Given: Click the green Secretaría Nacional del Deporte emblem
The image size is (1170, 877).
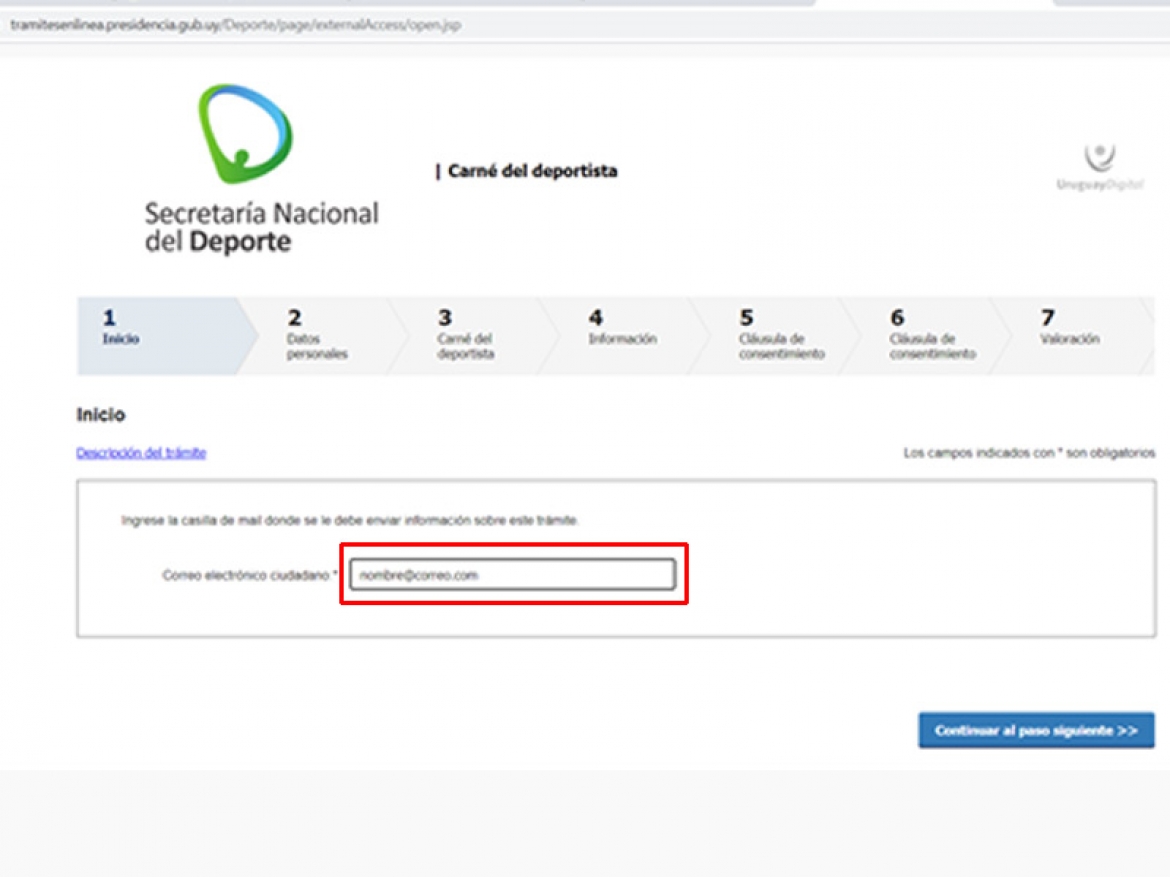Looking at the screenshot, I should point(245,134).
